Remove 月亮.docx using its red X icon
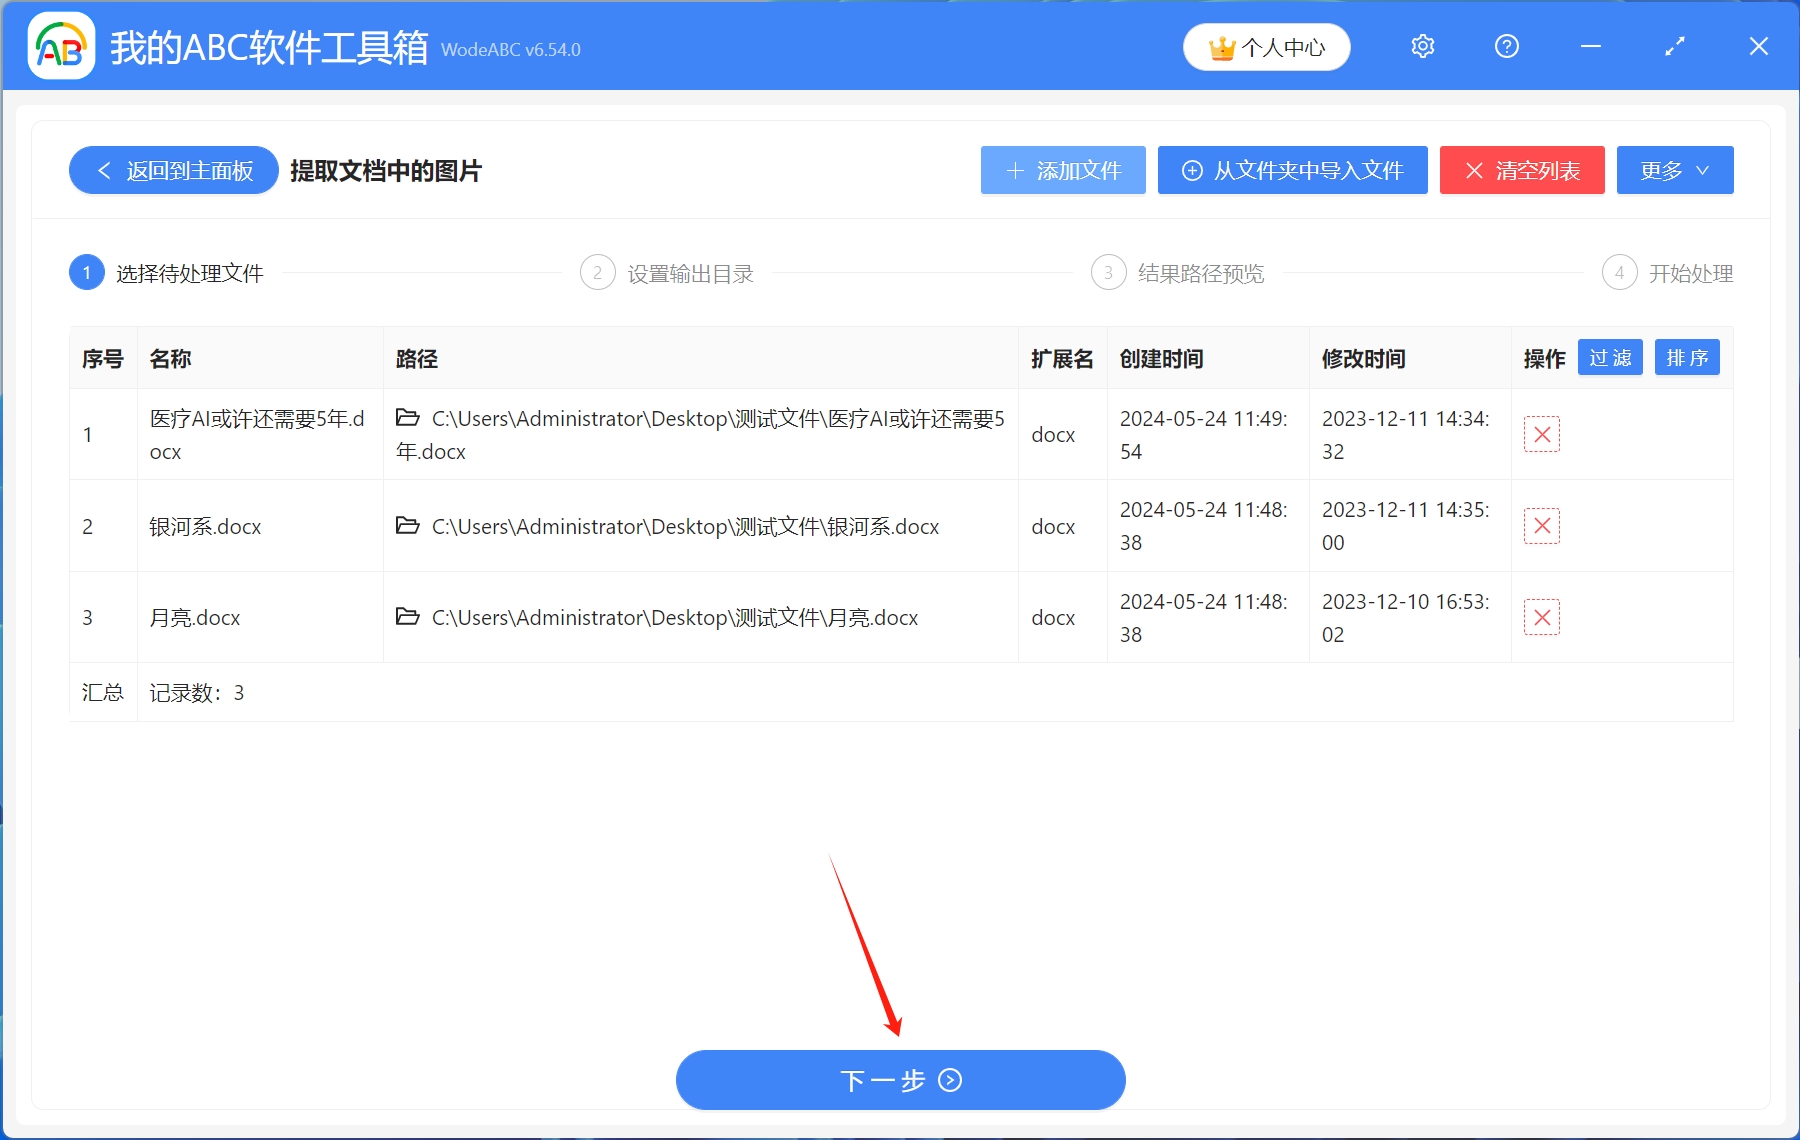1800x1140 pixels. pos(1541,617)
